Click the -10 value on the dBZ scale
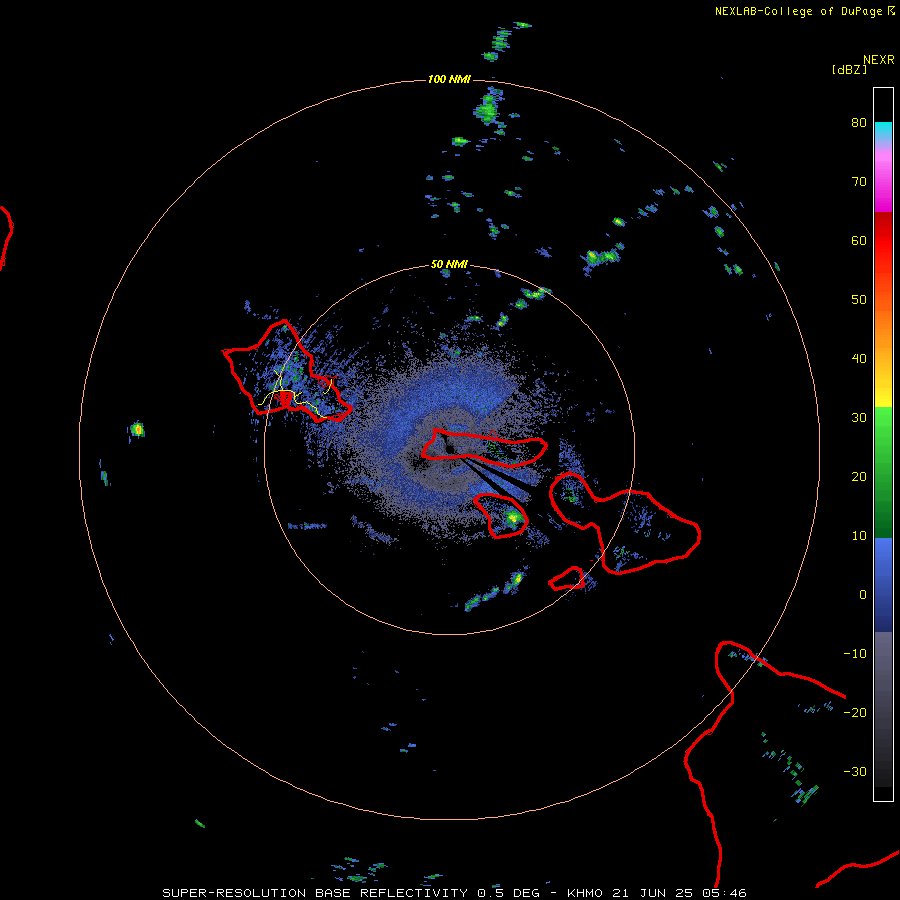The height and width of the screenshot is (900, 900). (855, 654)
